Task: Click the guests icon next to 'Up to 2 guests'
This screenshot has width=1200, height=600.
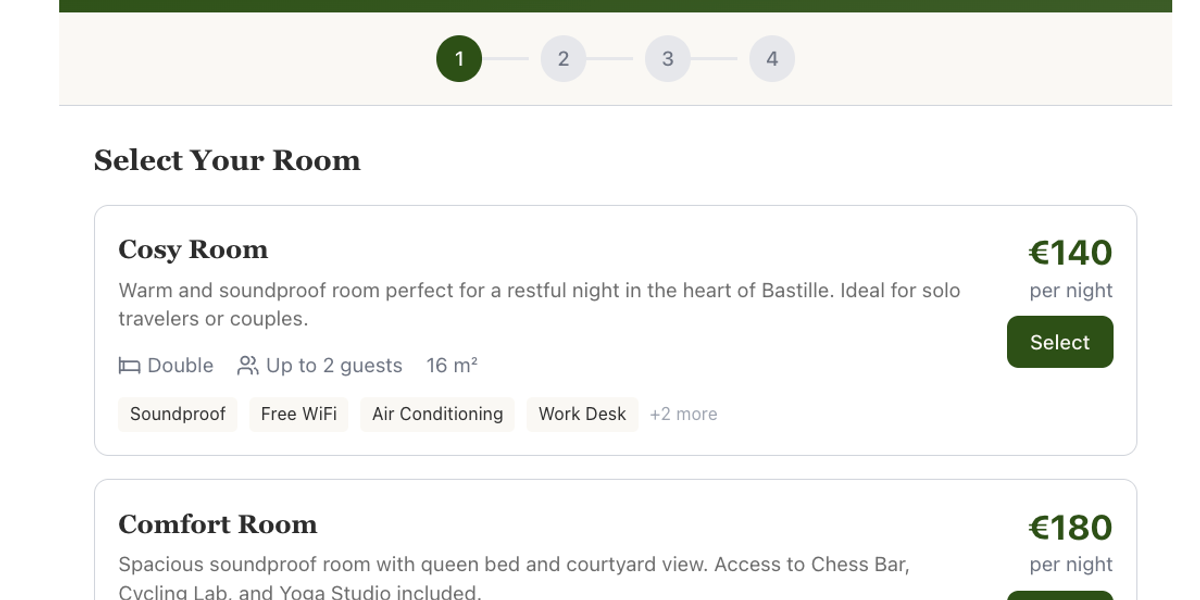Action: pos(247,365)
